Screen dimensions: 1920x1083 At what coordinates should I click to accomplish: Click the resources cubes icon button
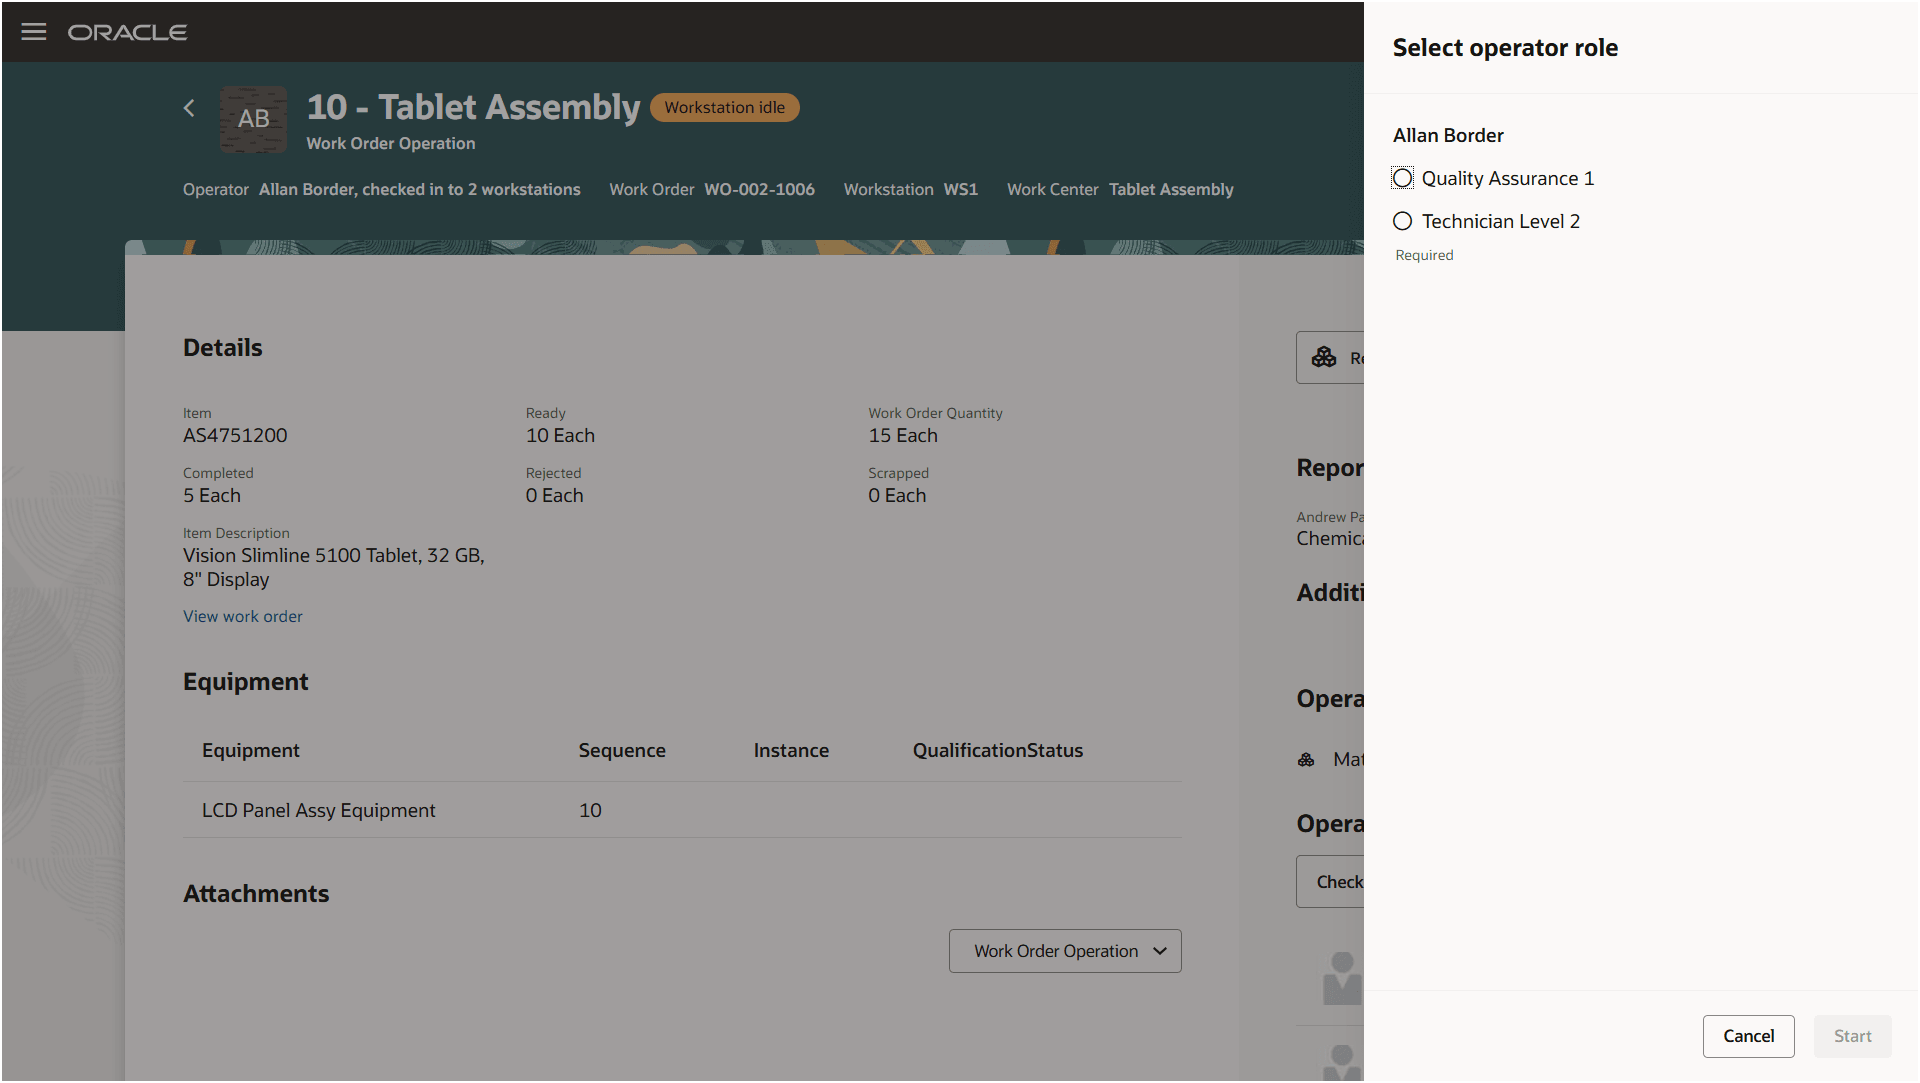[1330, 358]
